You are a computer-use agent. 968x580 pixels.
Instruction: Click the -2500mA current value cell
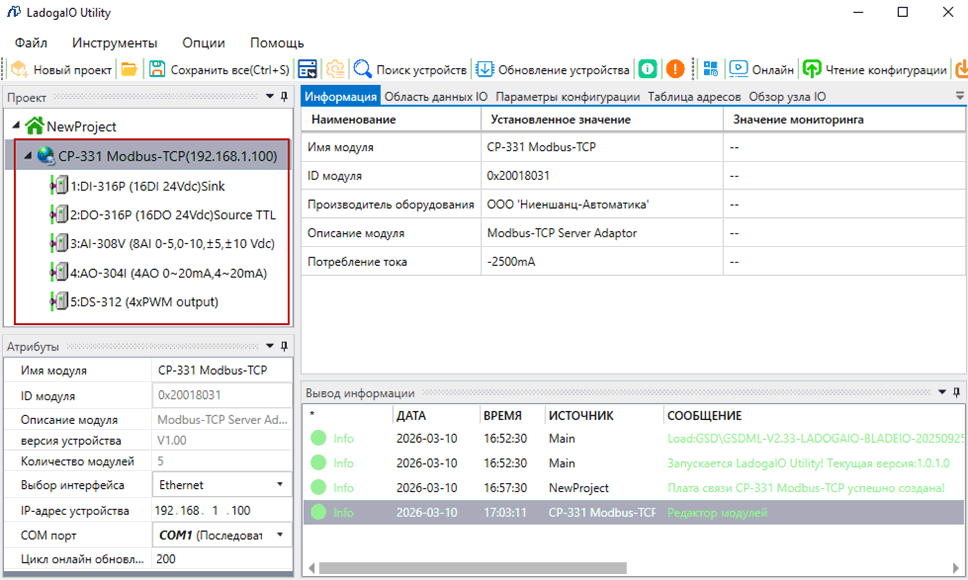point(602,262)
